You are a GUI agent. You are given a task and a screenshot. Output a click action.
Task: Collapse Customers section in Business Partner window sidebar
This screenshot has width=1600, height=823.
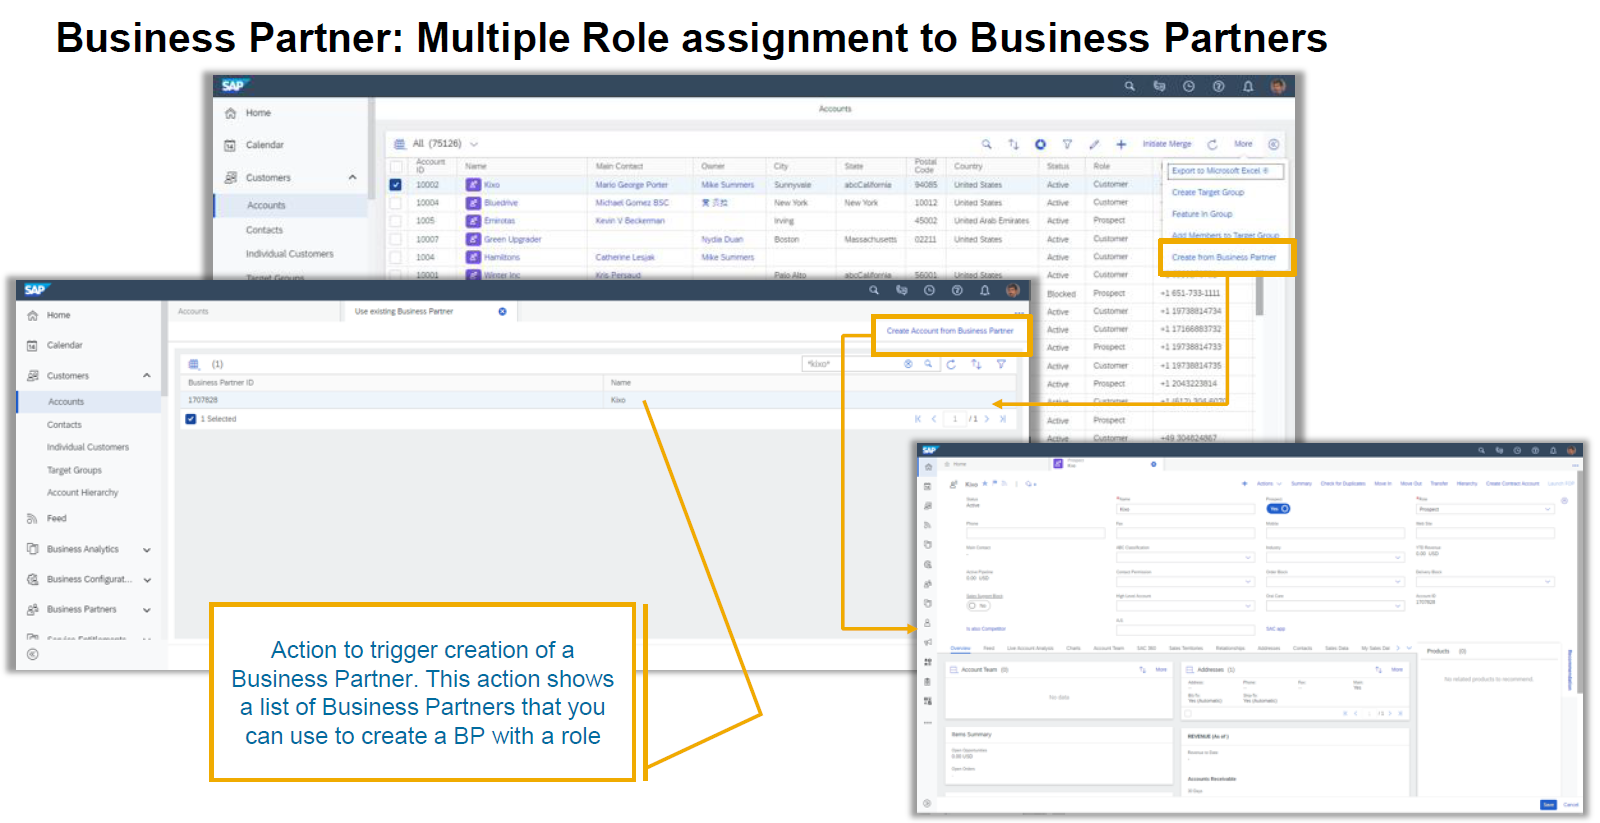point(147,376)
